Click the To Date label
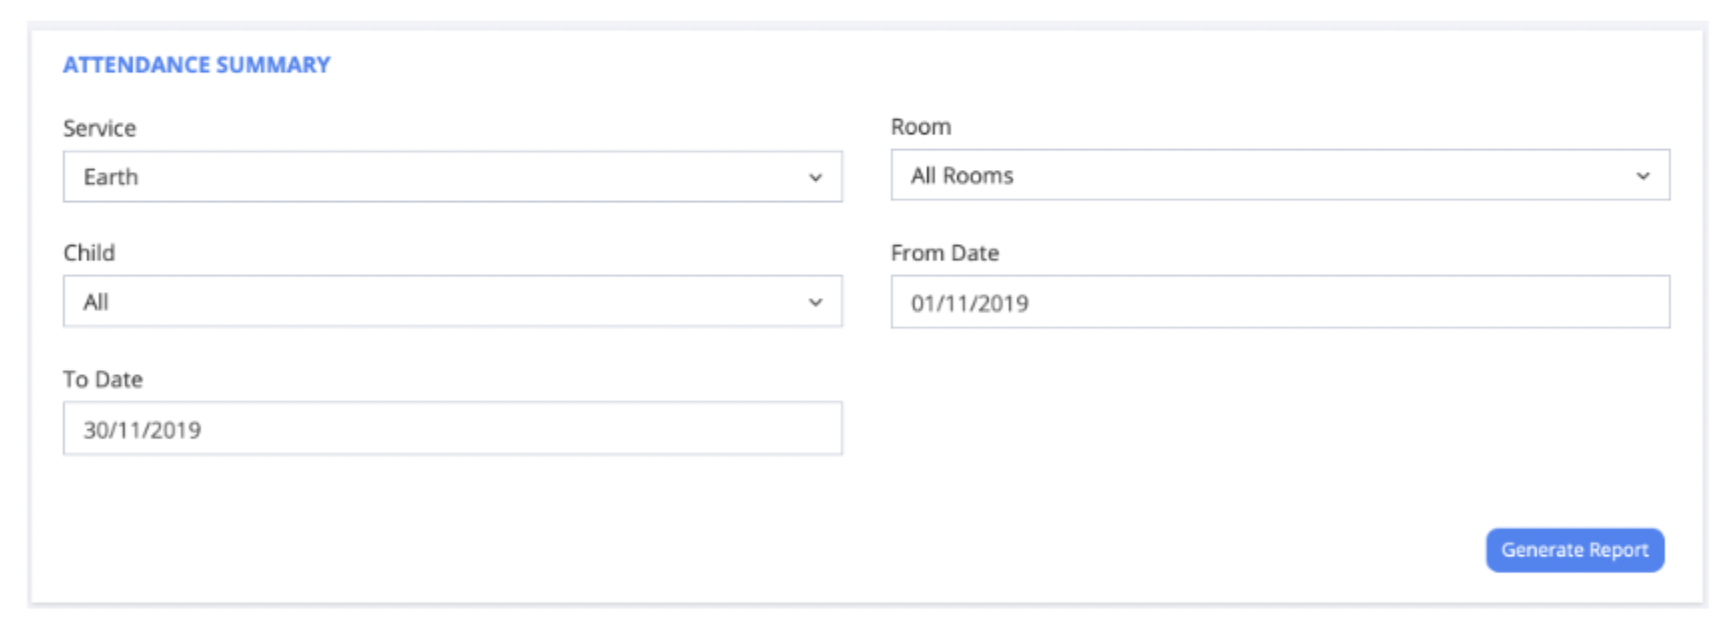 click(x=103, y=380)
